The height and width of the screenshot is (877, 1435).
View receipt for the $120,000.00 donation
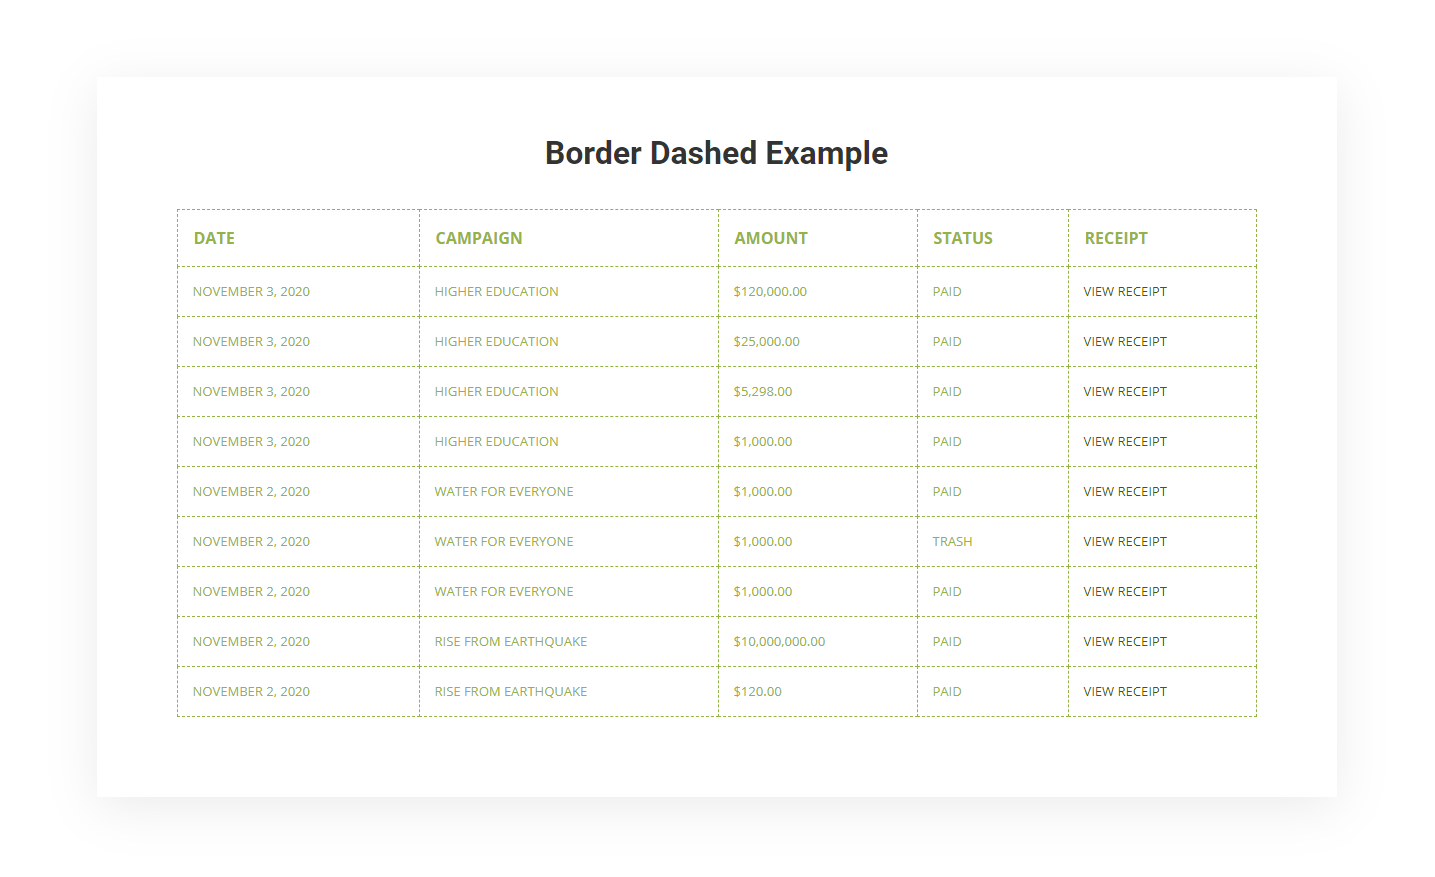[x=1124, y=292]
